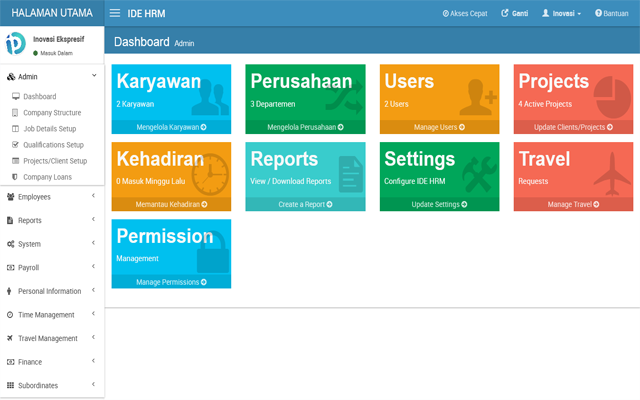Screen dimensions: 640x400
Task: Expand the Reports sidebar chevron
Action: tap(93, 220)
